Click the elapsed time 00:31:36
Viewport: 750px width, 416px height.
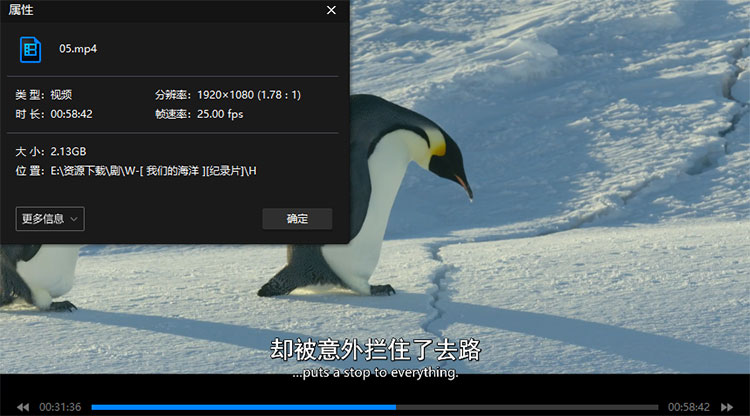click(x=60, y=407)
